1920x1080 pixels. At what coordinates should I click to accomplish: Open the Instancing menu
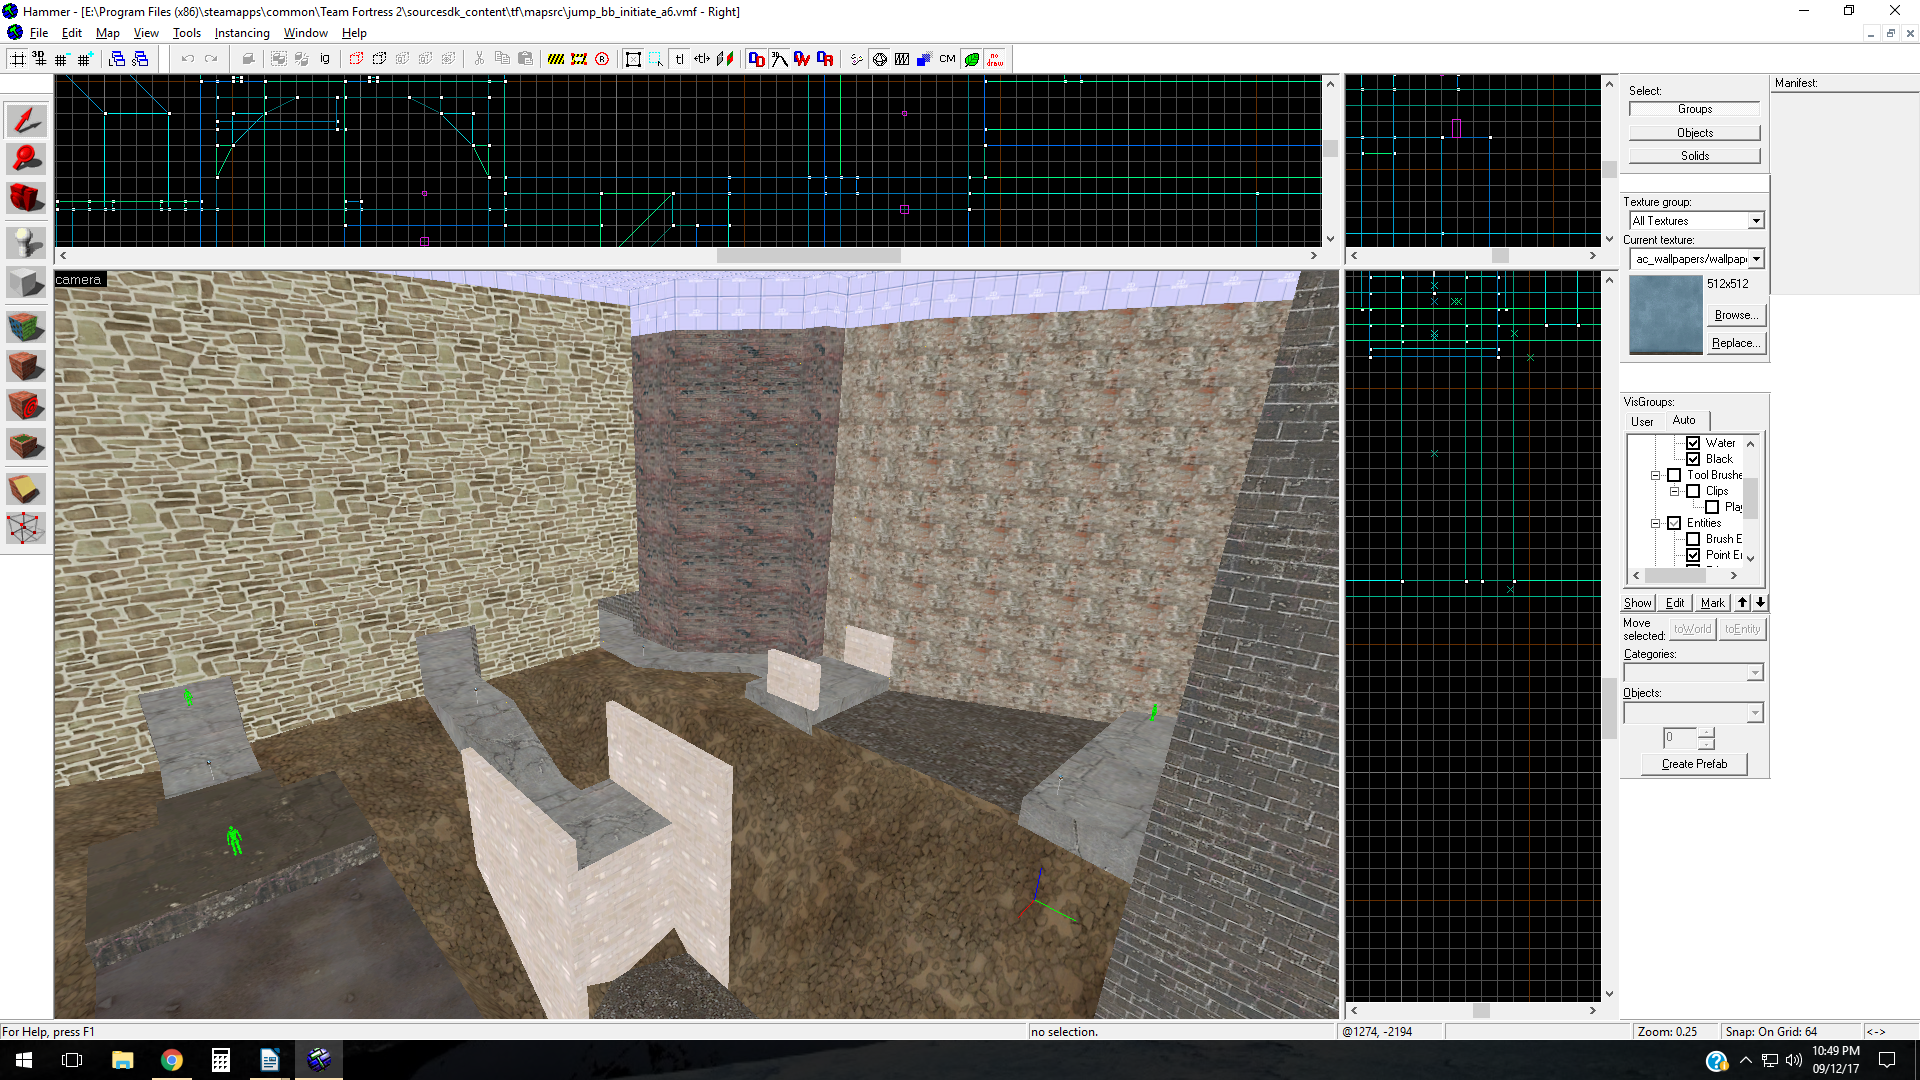(242, 33)
